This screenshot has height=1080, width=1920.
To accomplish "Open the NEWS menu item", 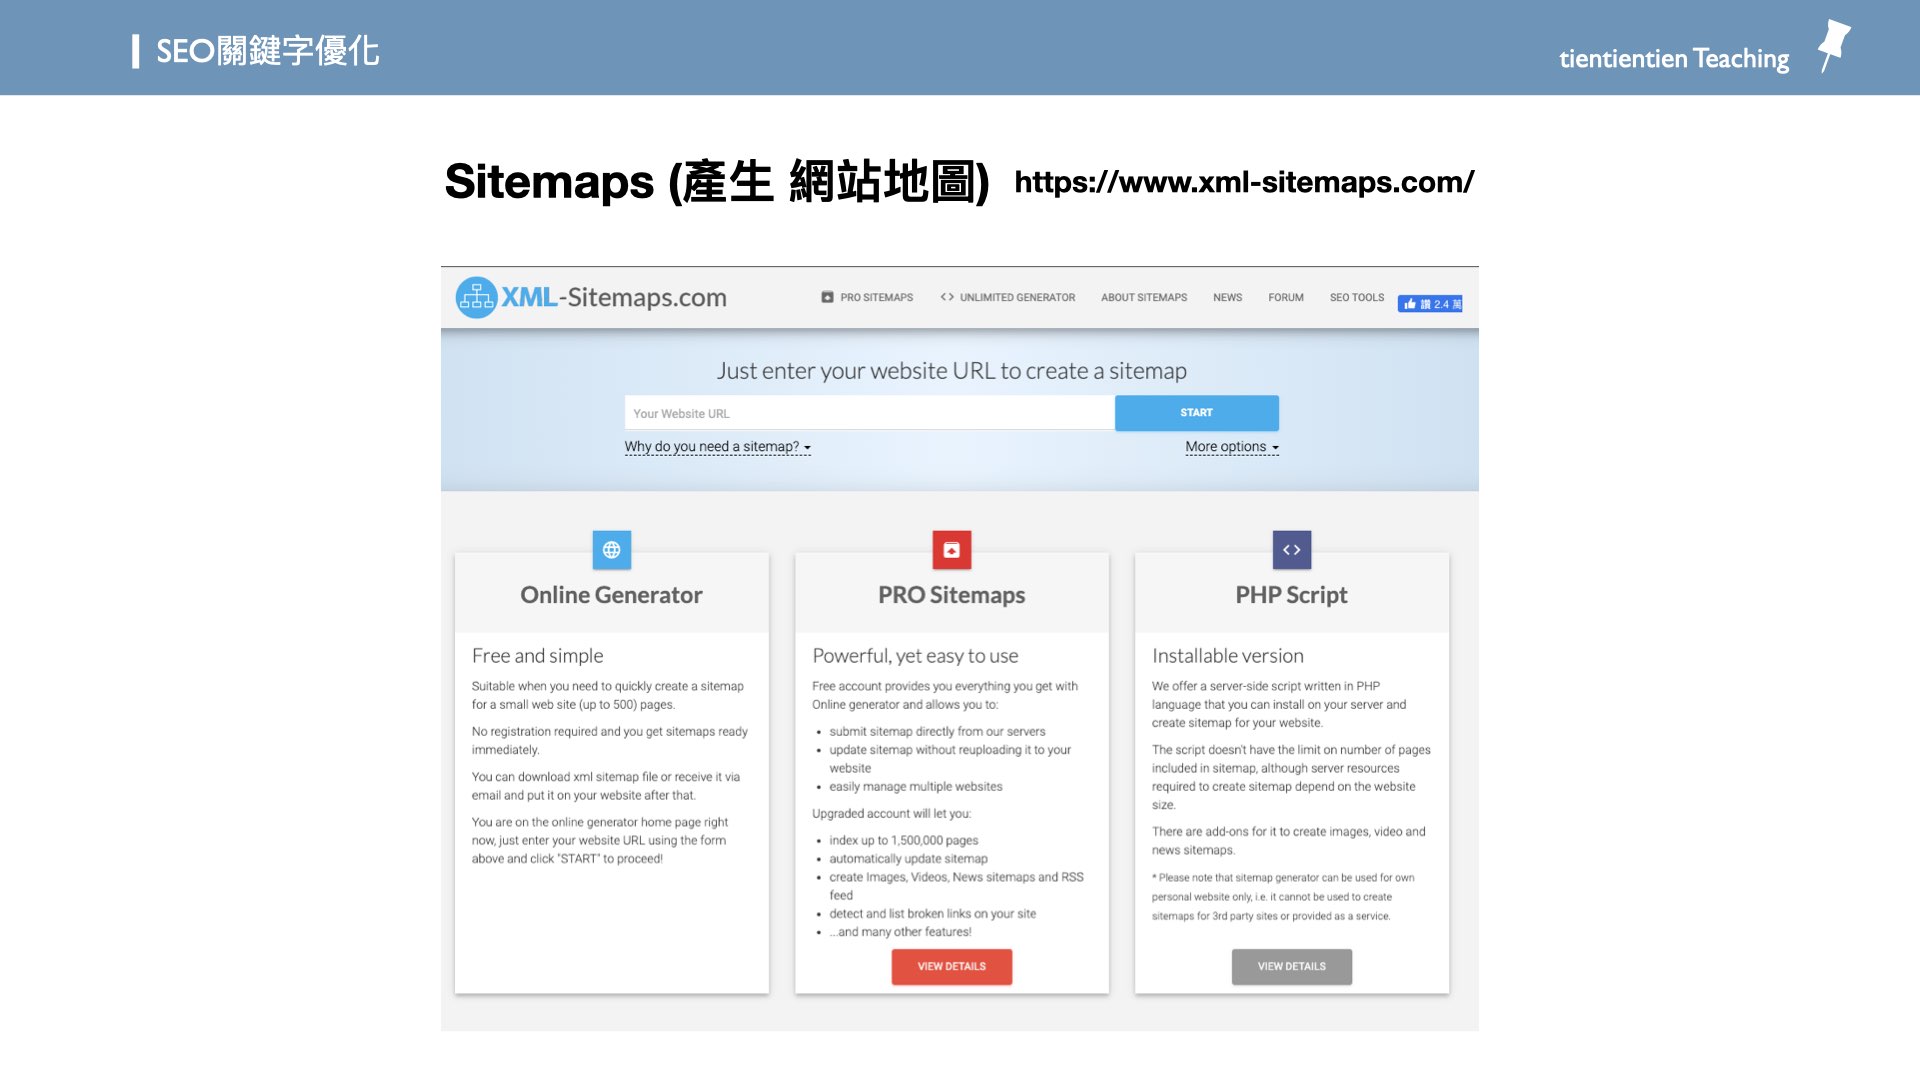I will pyautogui.click(x=1227, y=297).
